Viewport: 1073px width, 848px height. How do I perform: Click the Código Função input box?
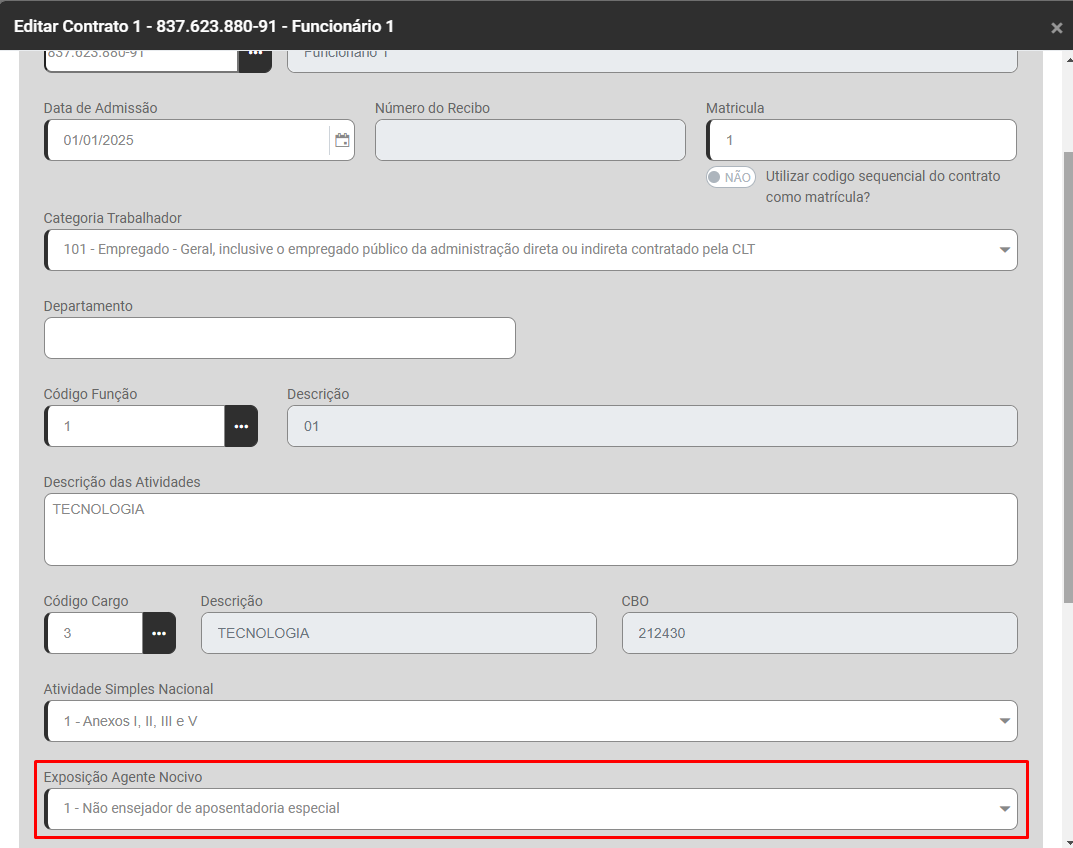[x=135, y=426]
